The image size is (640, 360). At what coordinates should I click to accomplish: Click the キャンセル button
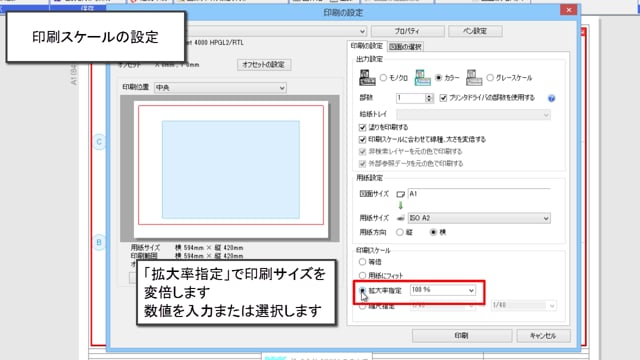click(543, 336)
